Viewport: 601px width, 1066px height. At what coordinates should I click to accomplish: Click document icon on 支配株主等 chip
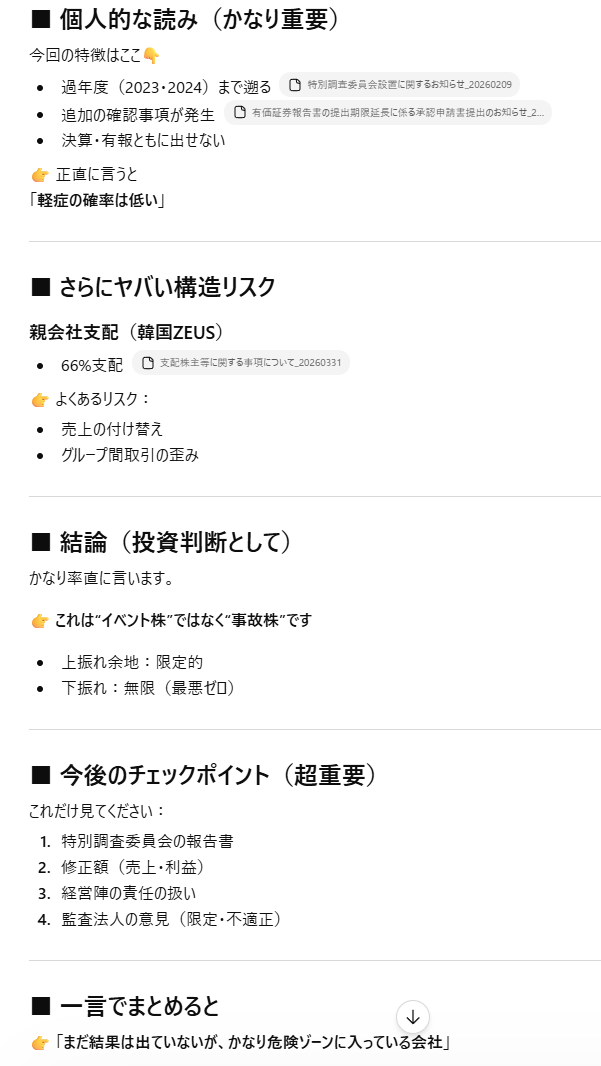point(148,363)
